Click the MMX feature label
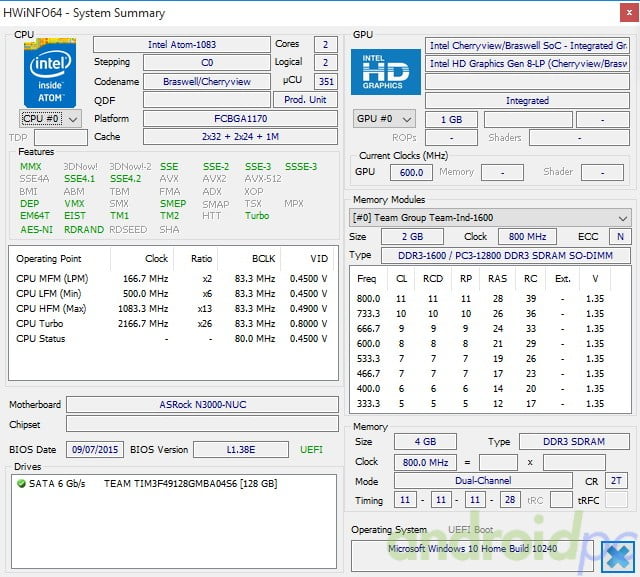640x577 pixels. click(x=31, y=166)
